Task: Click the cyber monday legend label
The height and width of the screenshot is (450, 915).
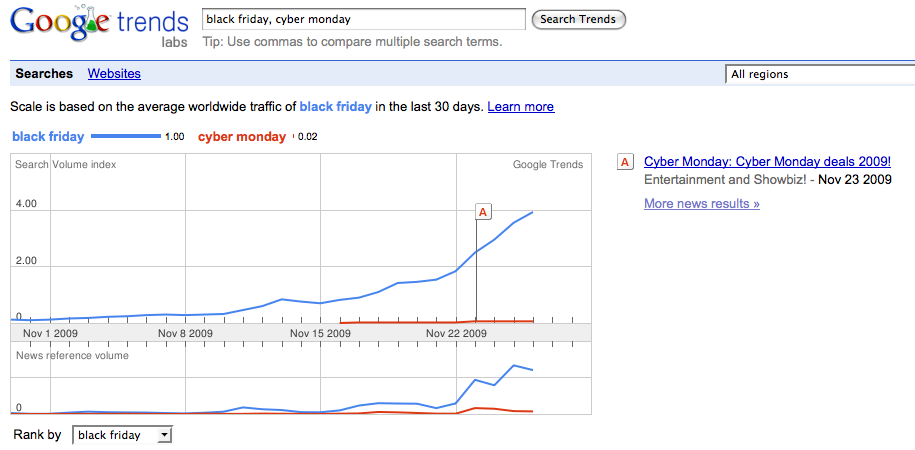Action: [x=242, y=137]
